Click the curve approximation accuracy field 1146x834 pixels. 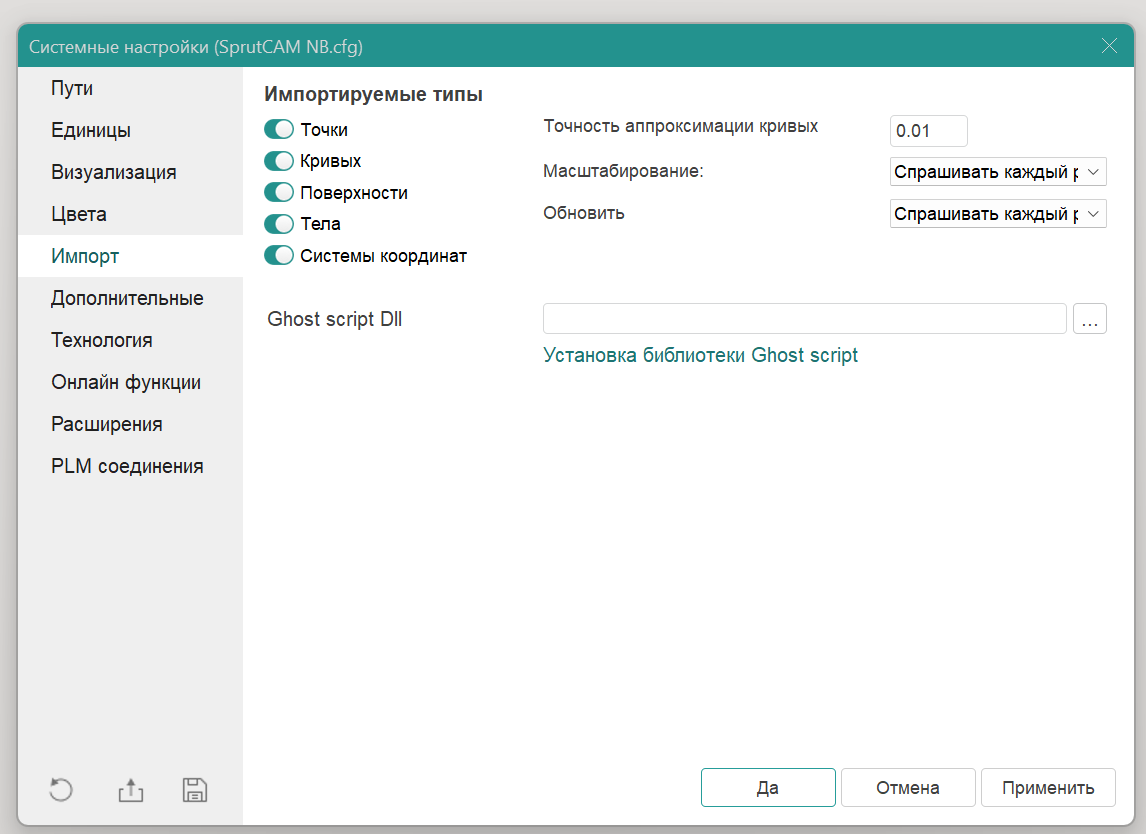tap(928, 131)
